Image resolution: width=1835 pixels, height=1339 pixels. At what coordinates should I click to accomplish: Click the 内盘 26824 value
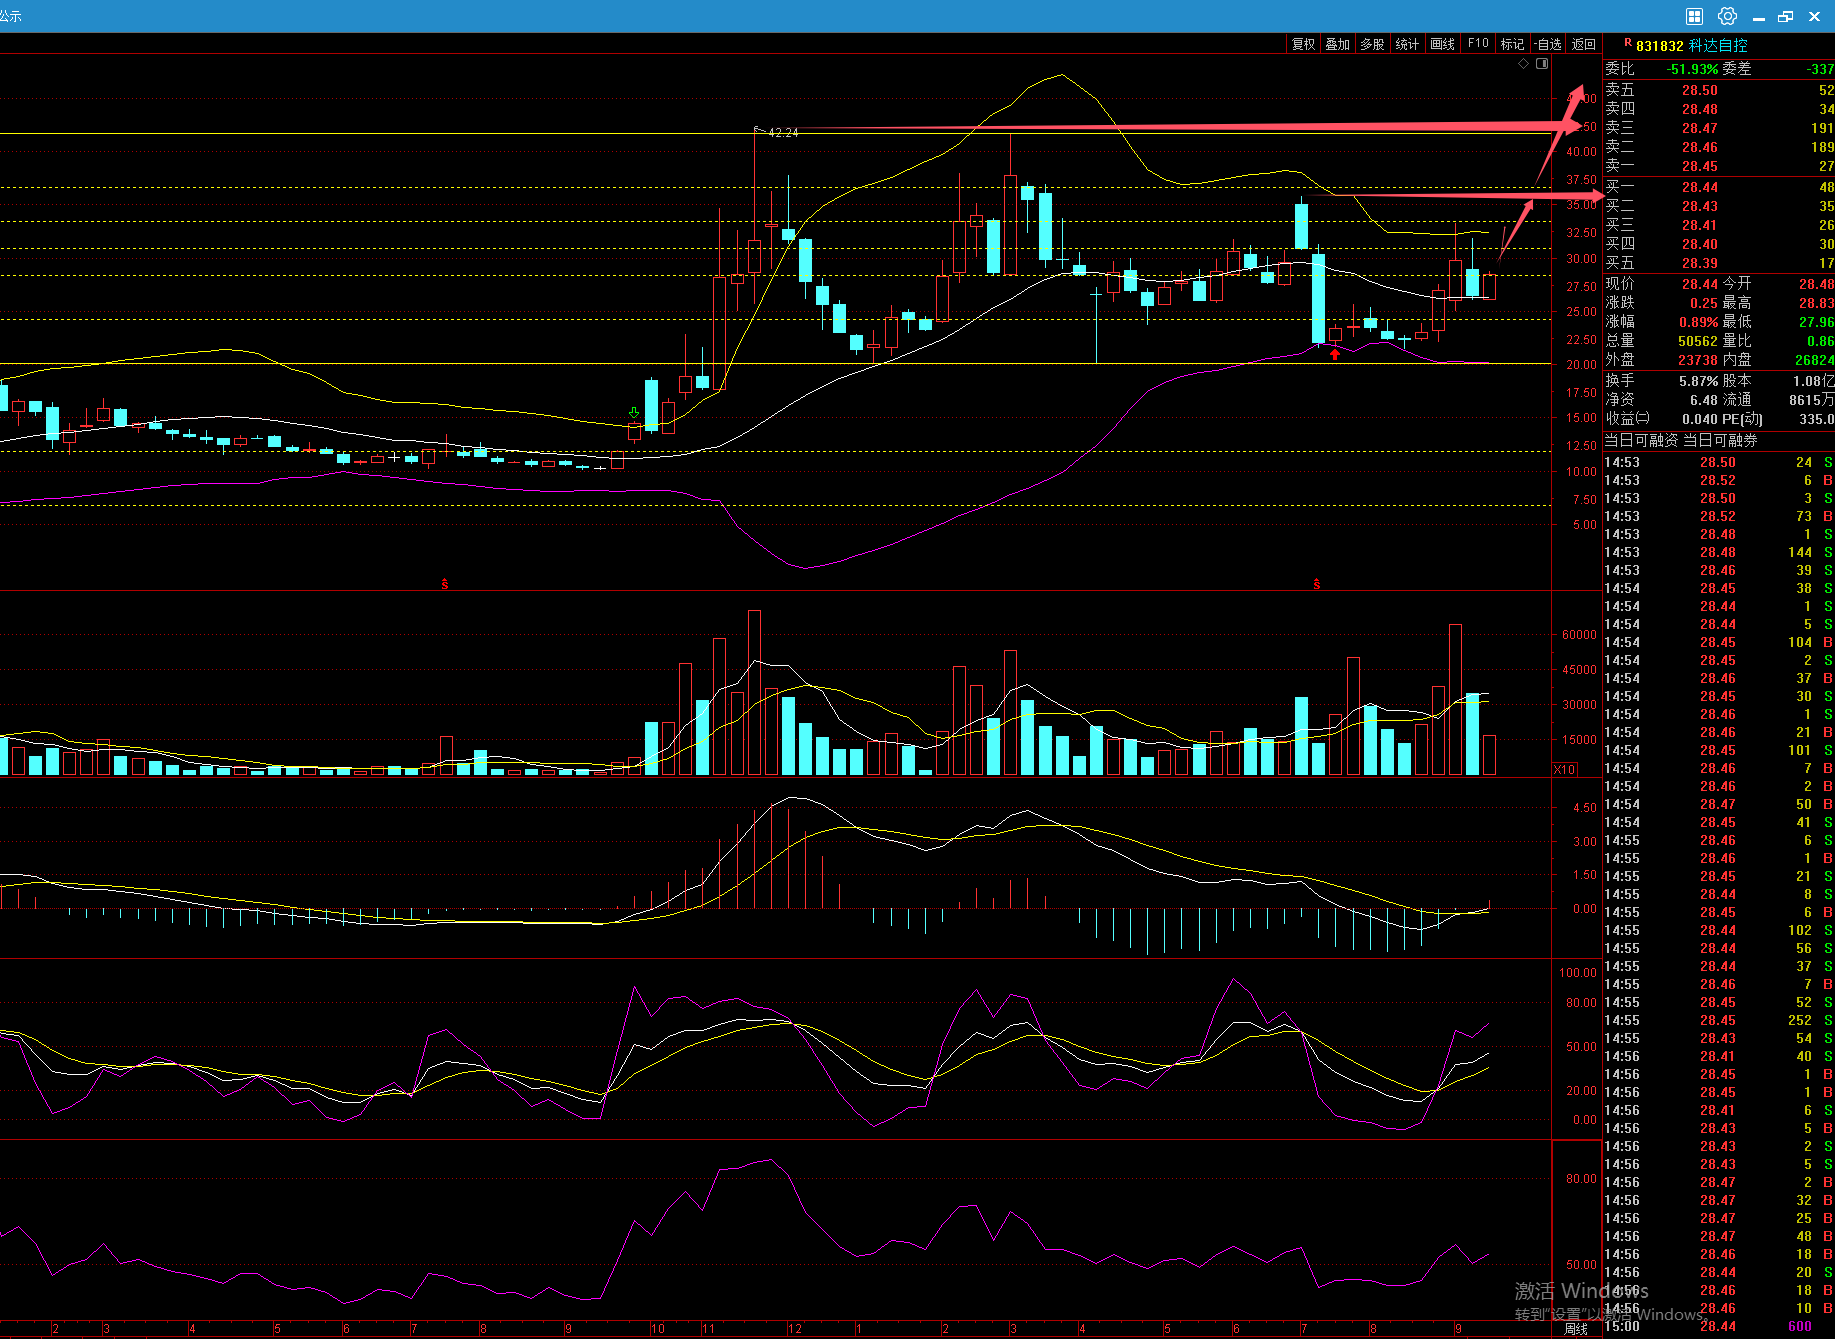(1814, 360)
